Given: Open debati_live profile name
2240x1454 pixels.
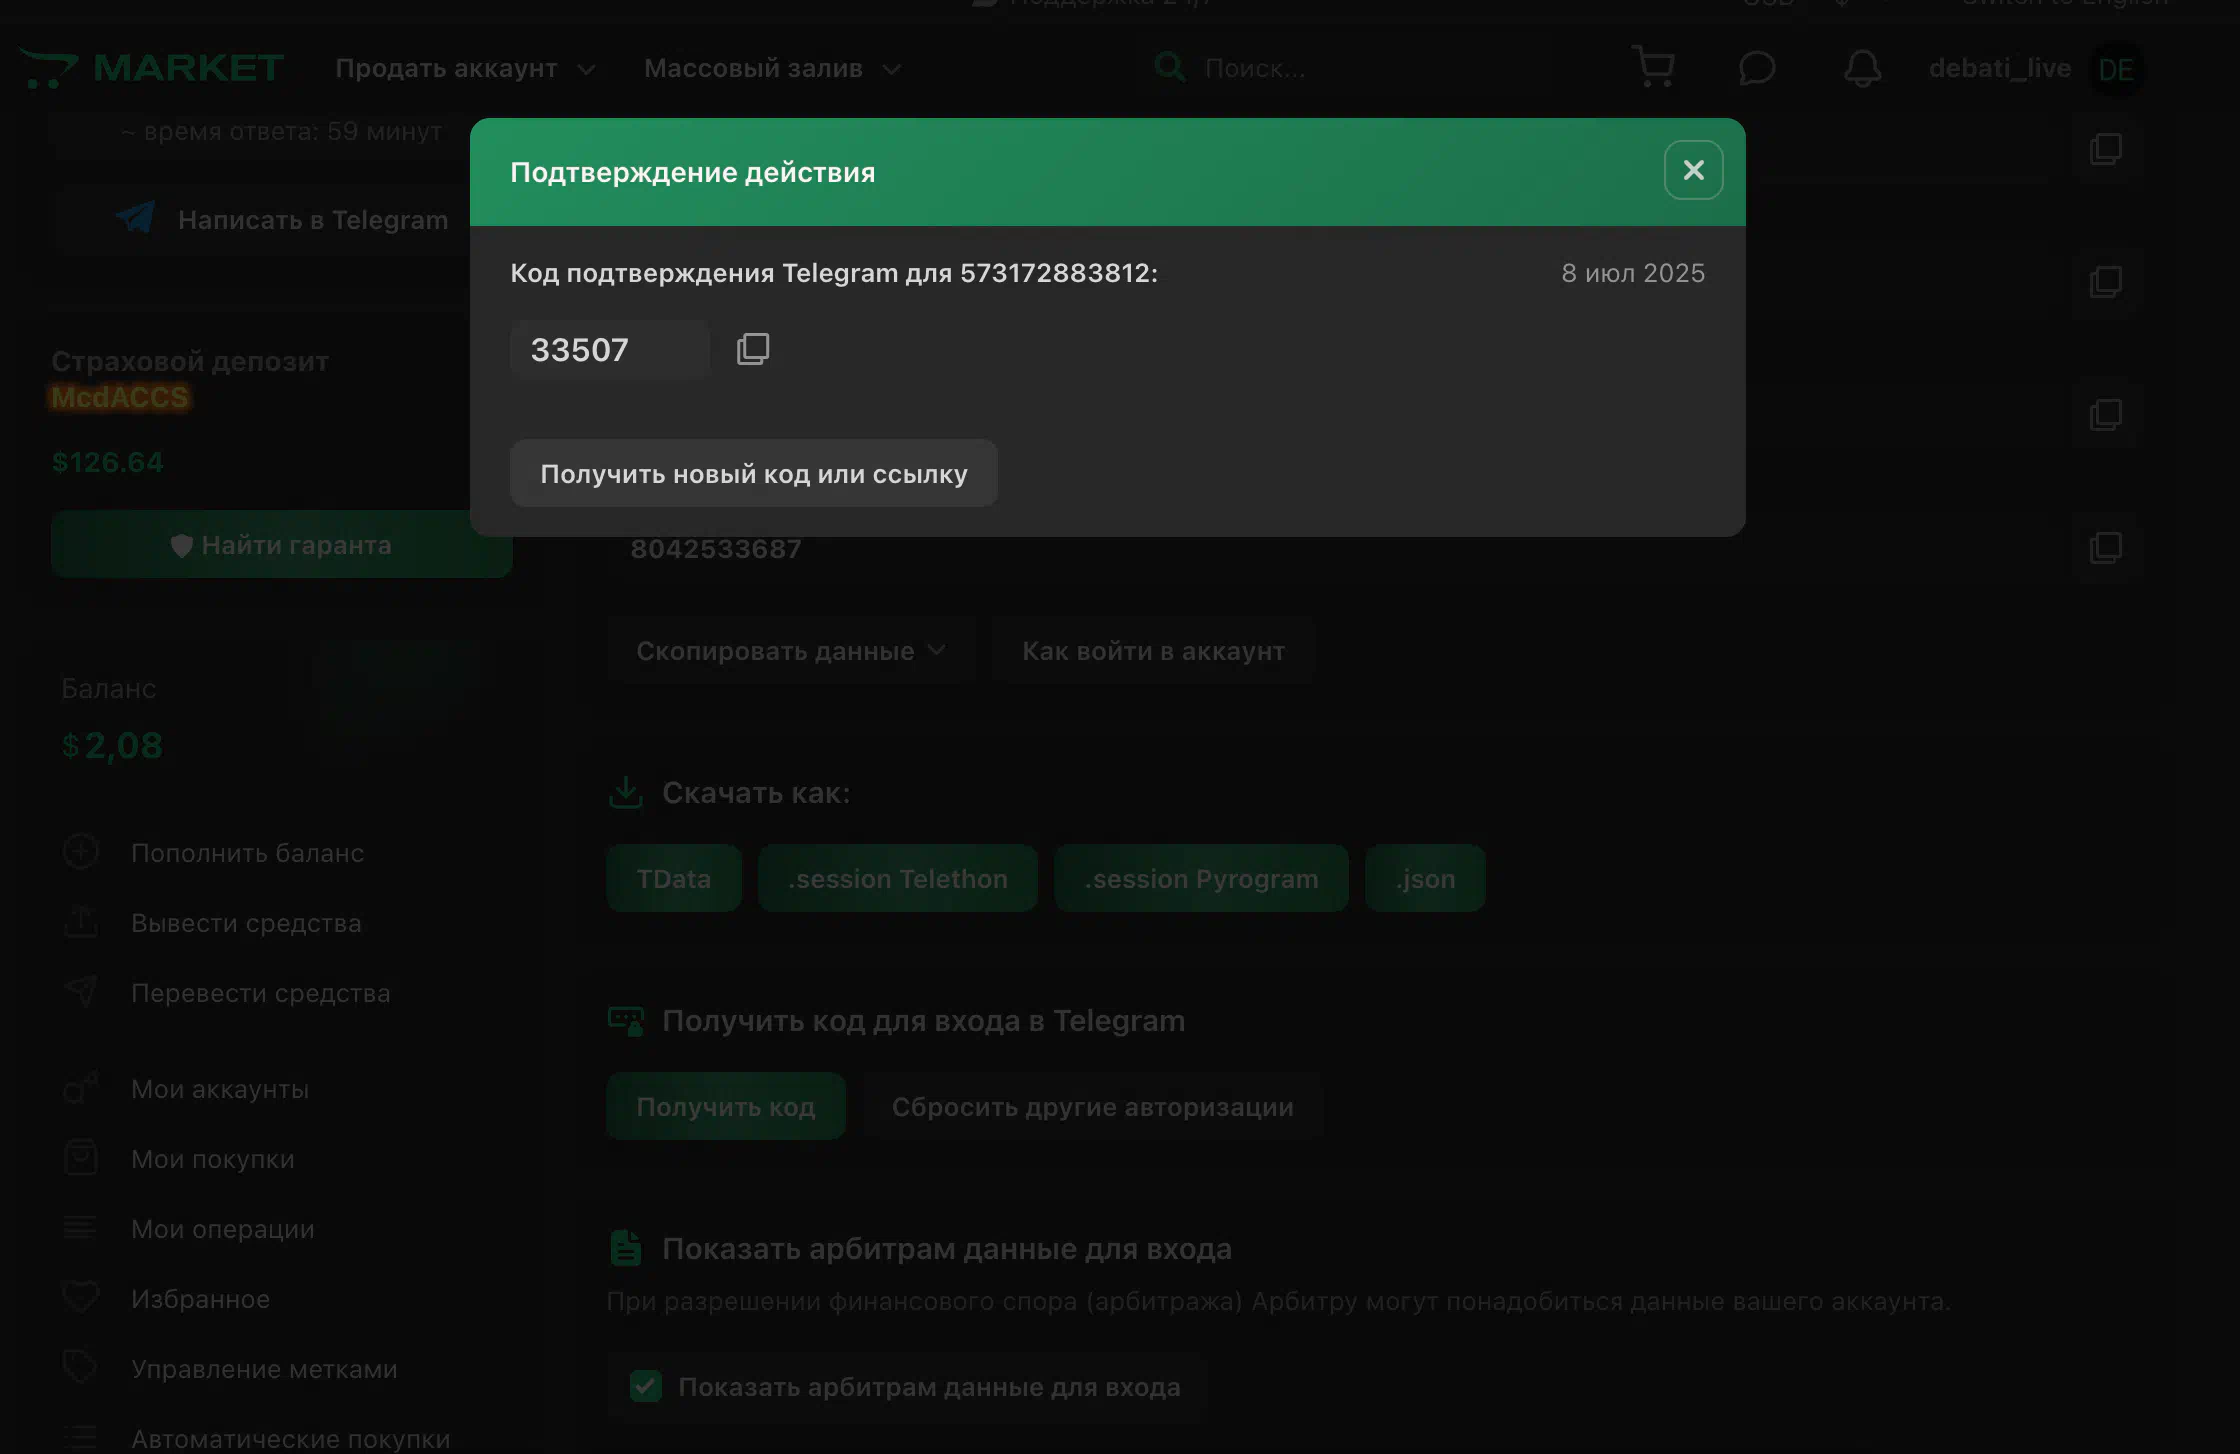Looking at the screenshot, I should [x=1999, y=68].
